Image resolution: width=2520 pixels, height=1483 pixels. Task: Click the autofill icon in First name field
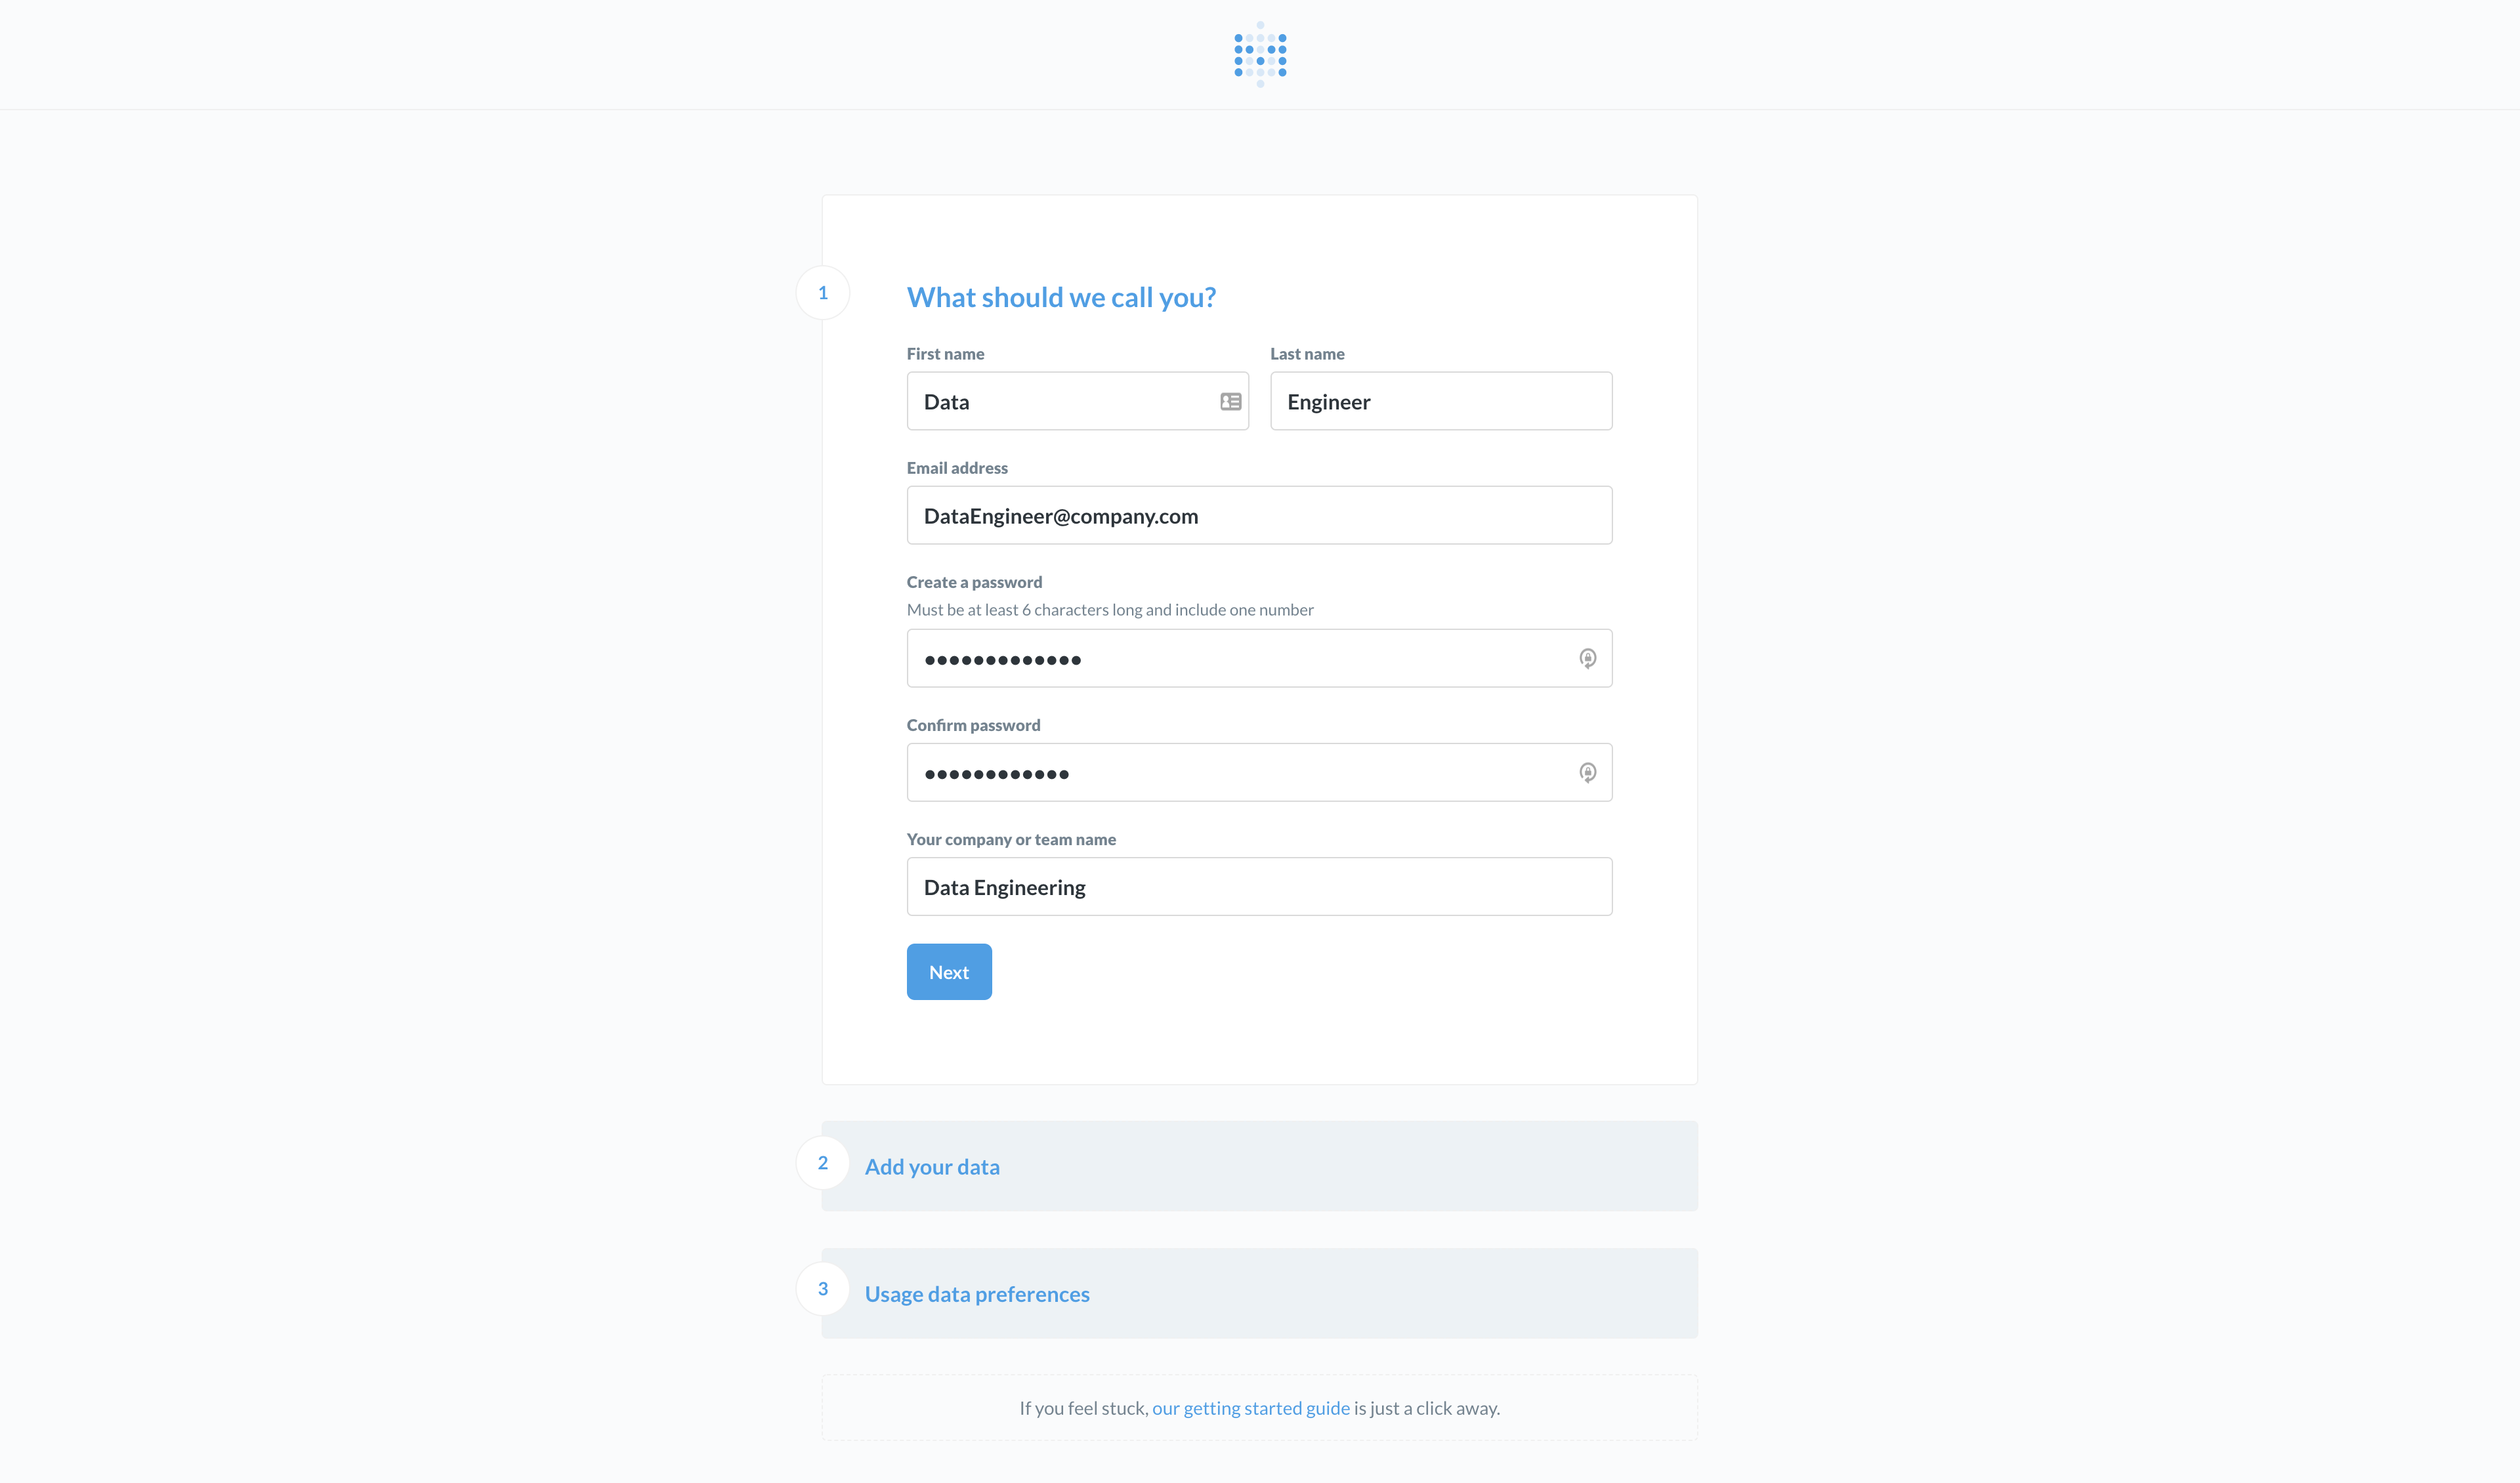(x=1230, y=401)
